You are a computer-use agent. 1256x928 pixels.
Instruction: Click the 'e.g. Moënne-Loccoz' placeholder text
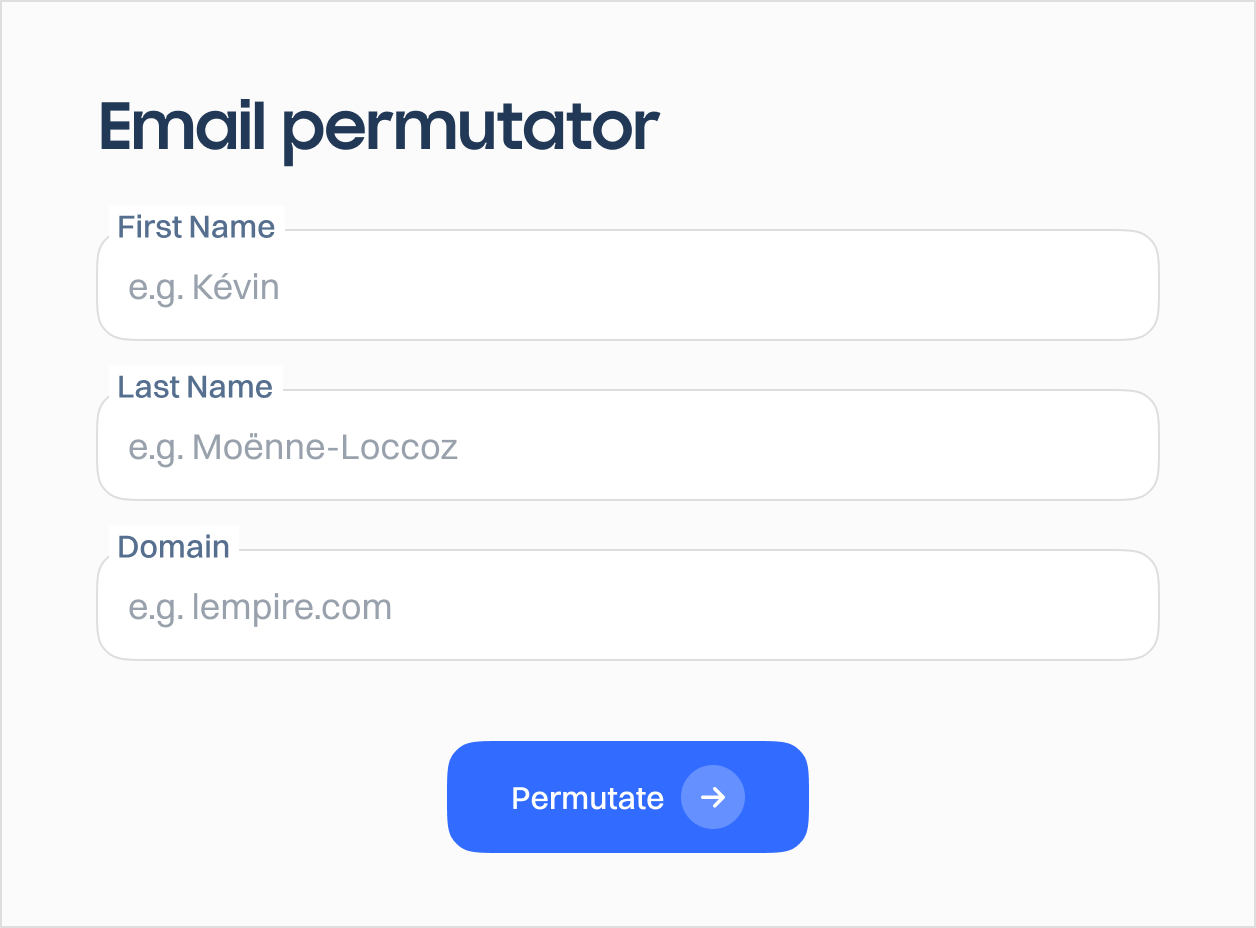[293, 448]
